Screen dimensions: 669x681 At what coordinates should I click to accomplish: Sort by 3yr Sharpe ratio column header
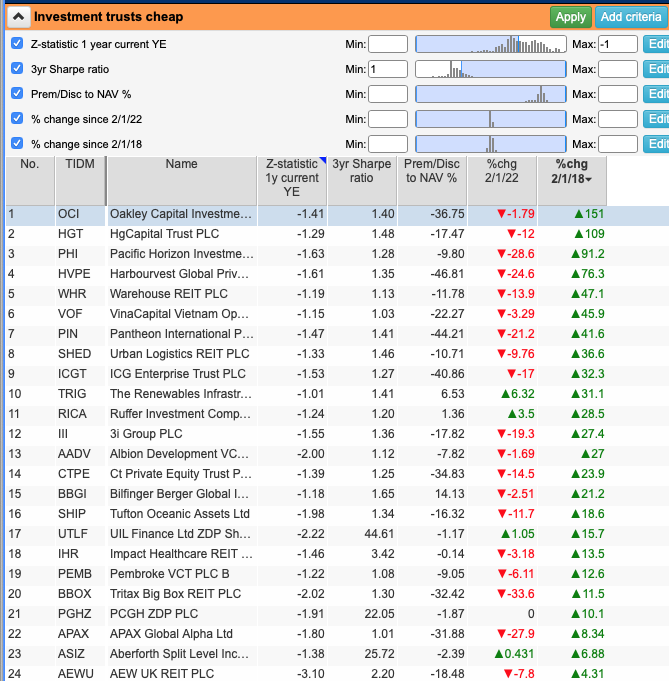pos(362,181)
